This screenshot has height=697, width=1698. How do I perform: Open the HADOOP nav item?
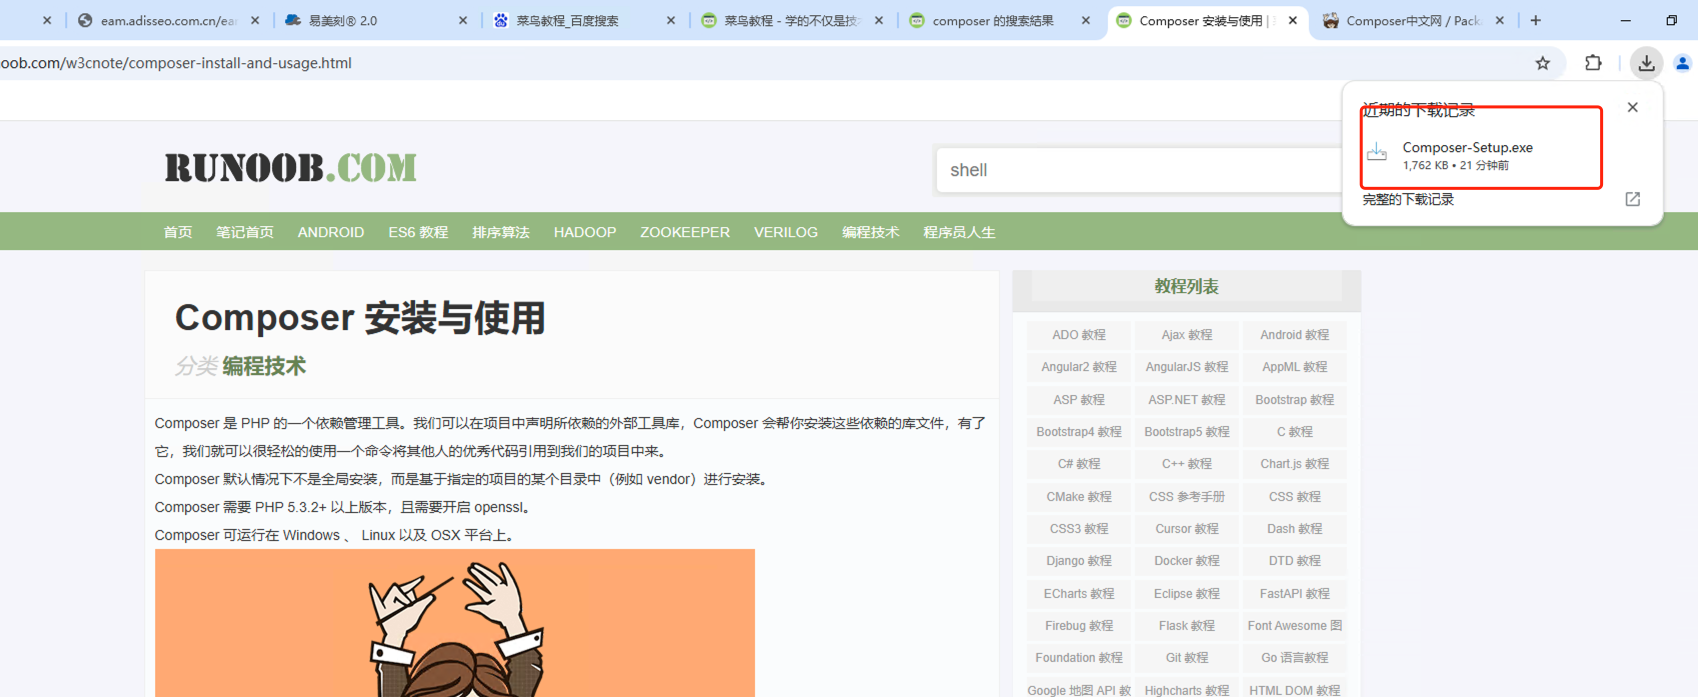[x=585, y=232]
